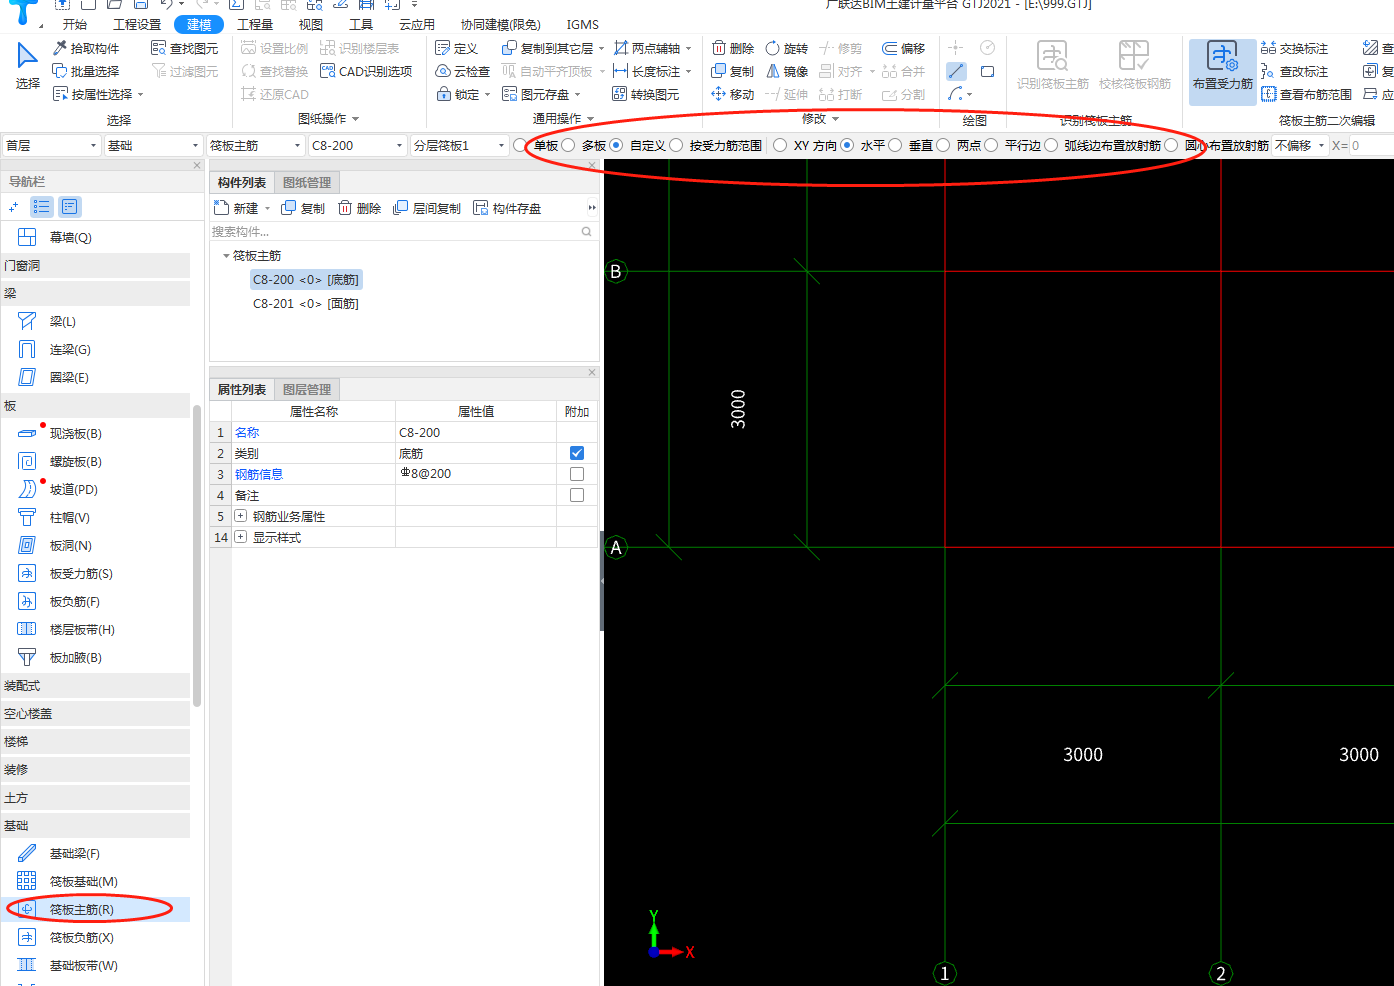Open the C8-200 component dropdown
Viewport: 1394px width, 986px height.
[x=357, y=145]
